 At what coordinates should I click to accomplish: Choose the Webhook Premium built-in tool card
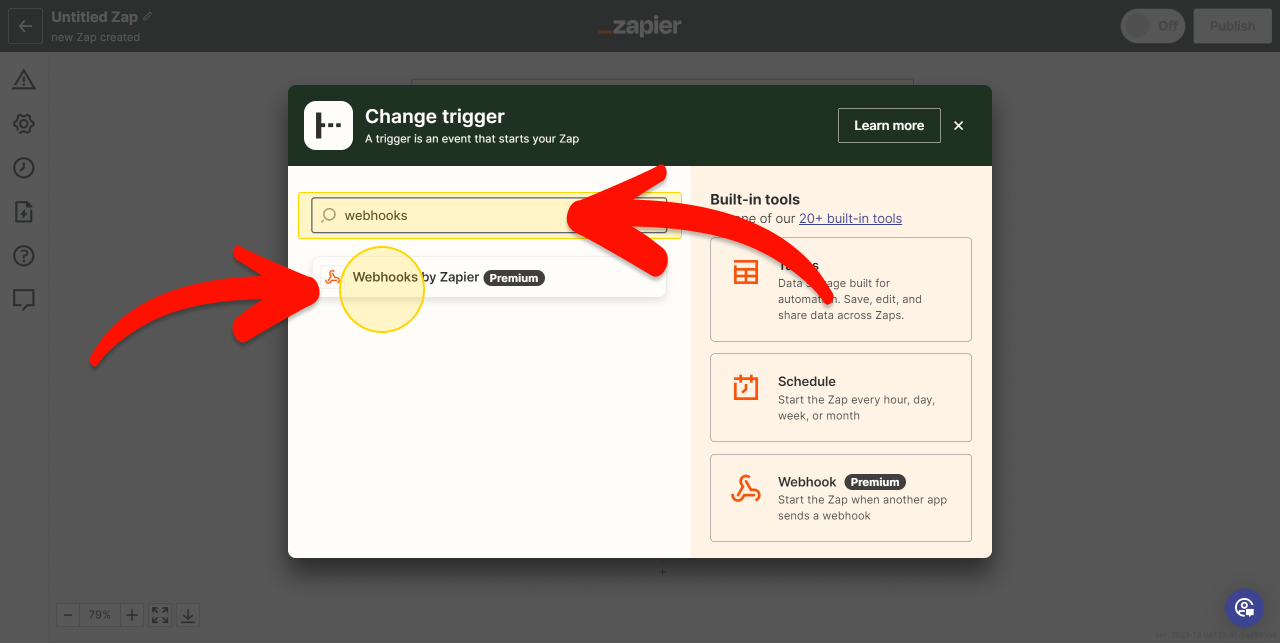[x=841, y=498]
